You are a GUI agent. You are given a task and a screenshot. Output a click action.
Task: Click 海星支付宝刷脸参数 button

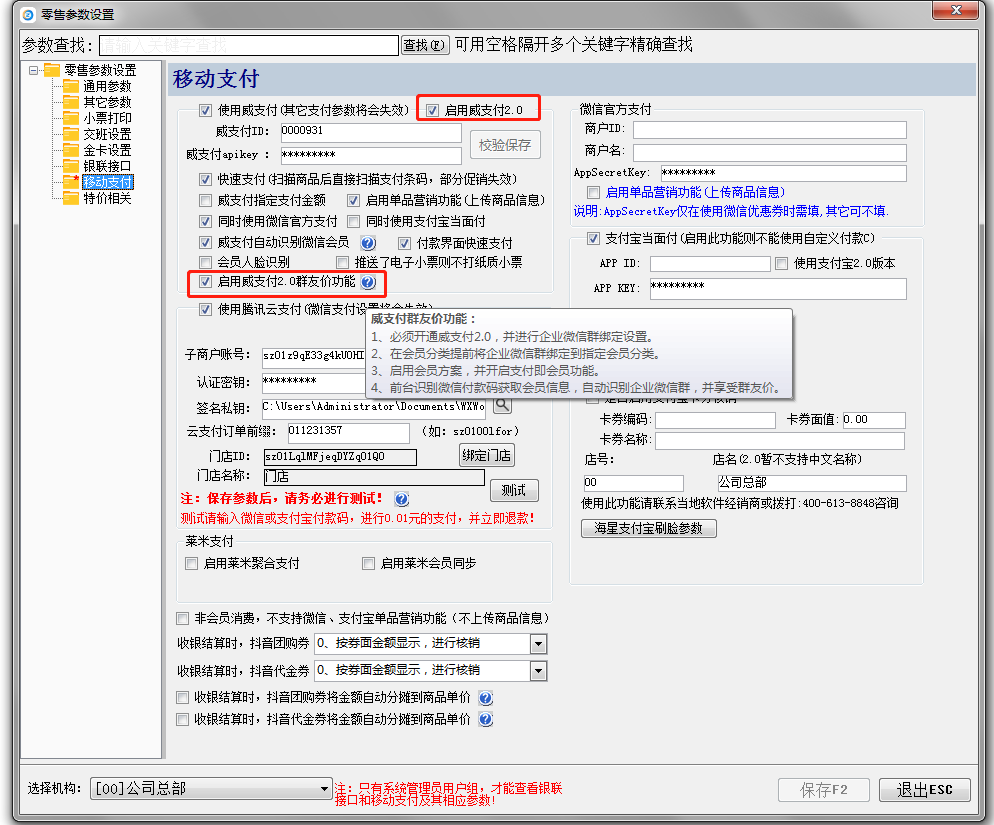(x=649, y=528)
